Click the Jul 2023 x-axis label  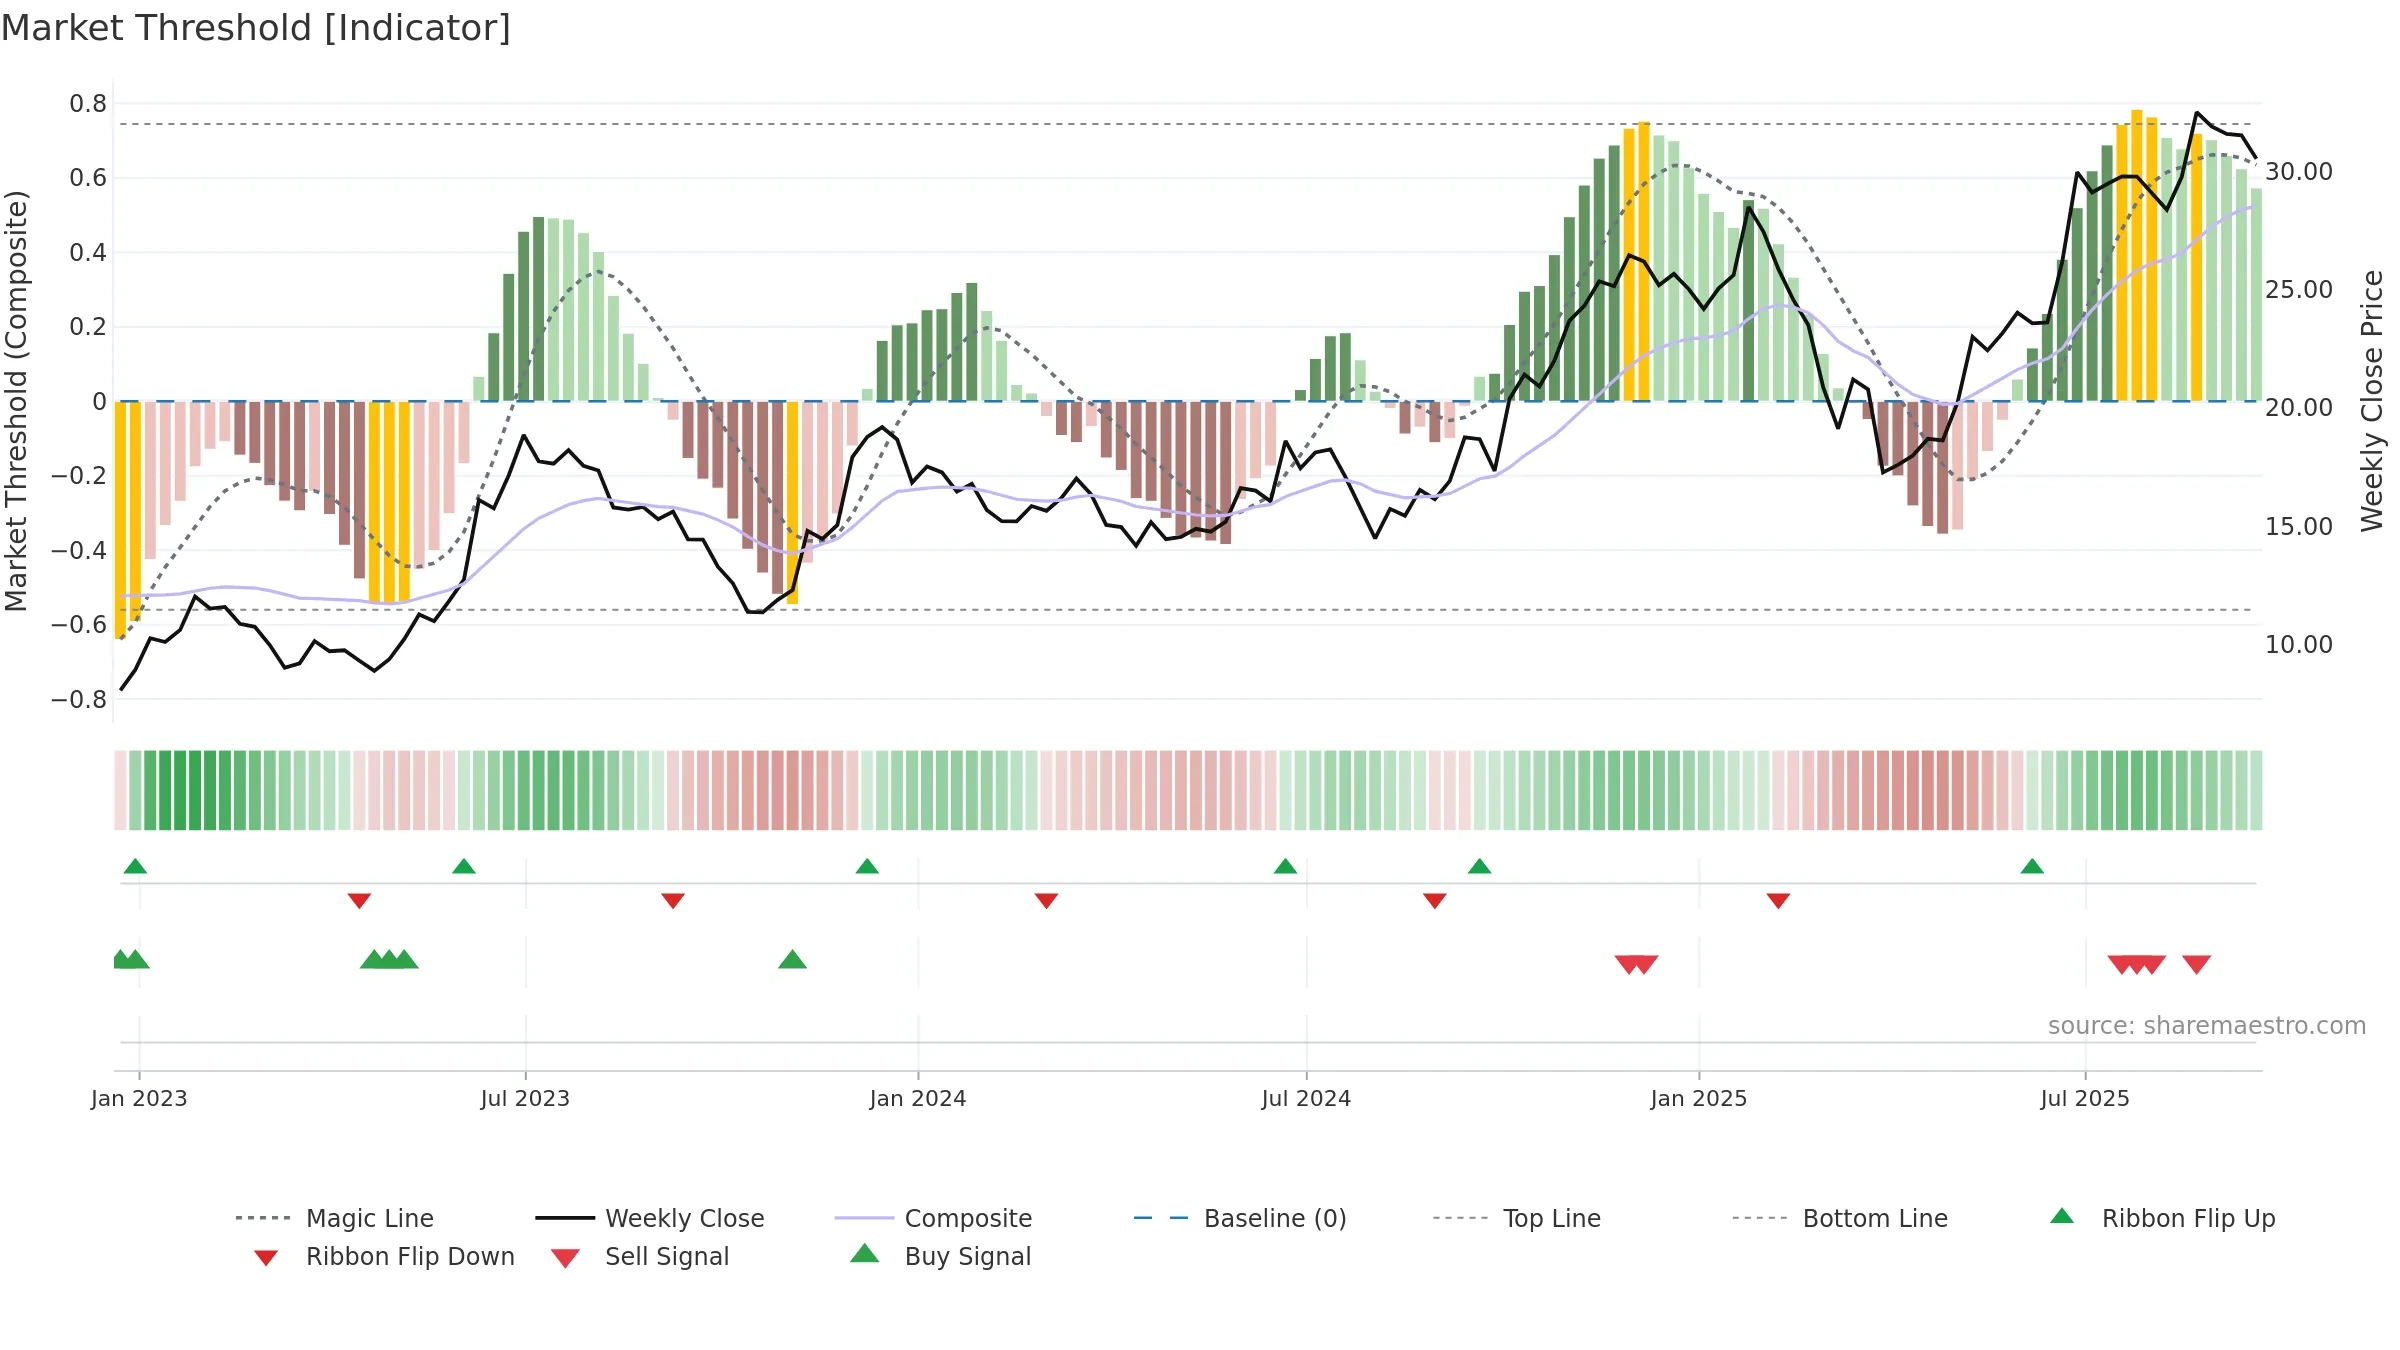525,1099
